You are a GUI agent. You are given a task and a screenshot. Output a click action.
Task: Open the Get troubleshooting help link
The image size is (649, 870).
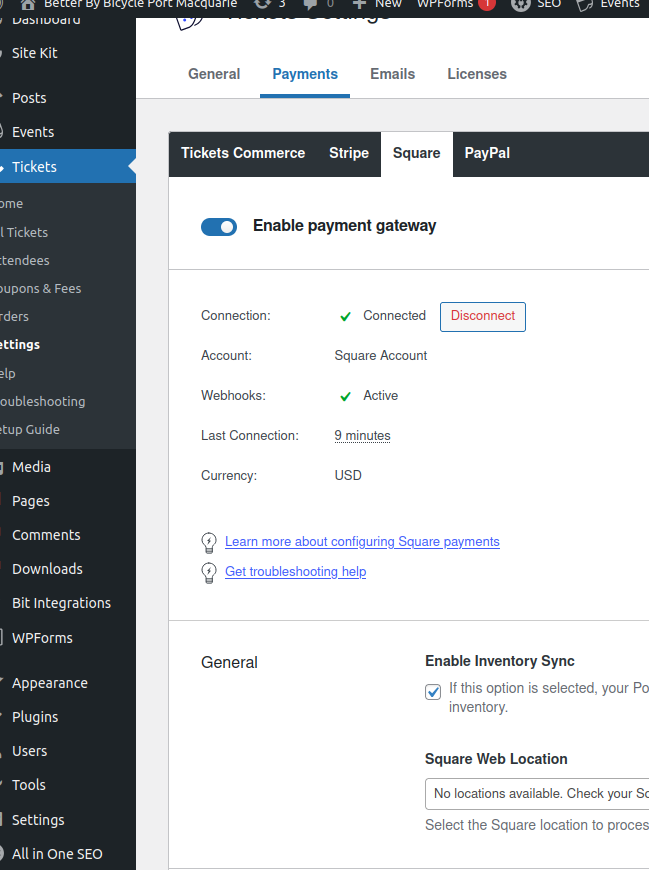tap(295, 572)
